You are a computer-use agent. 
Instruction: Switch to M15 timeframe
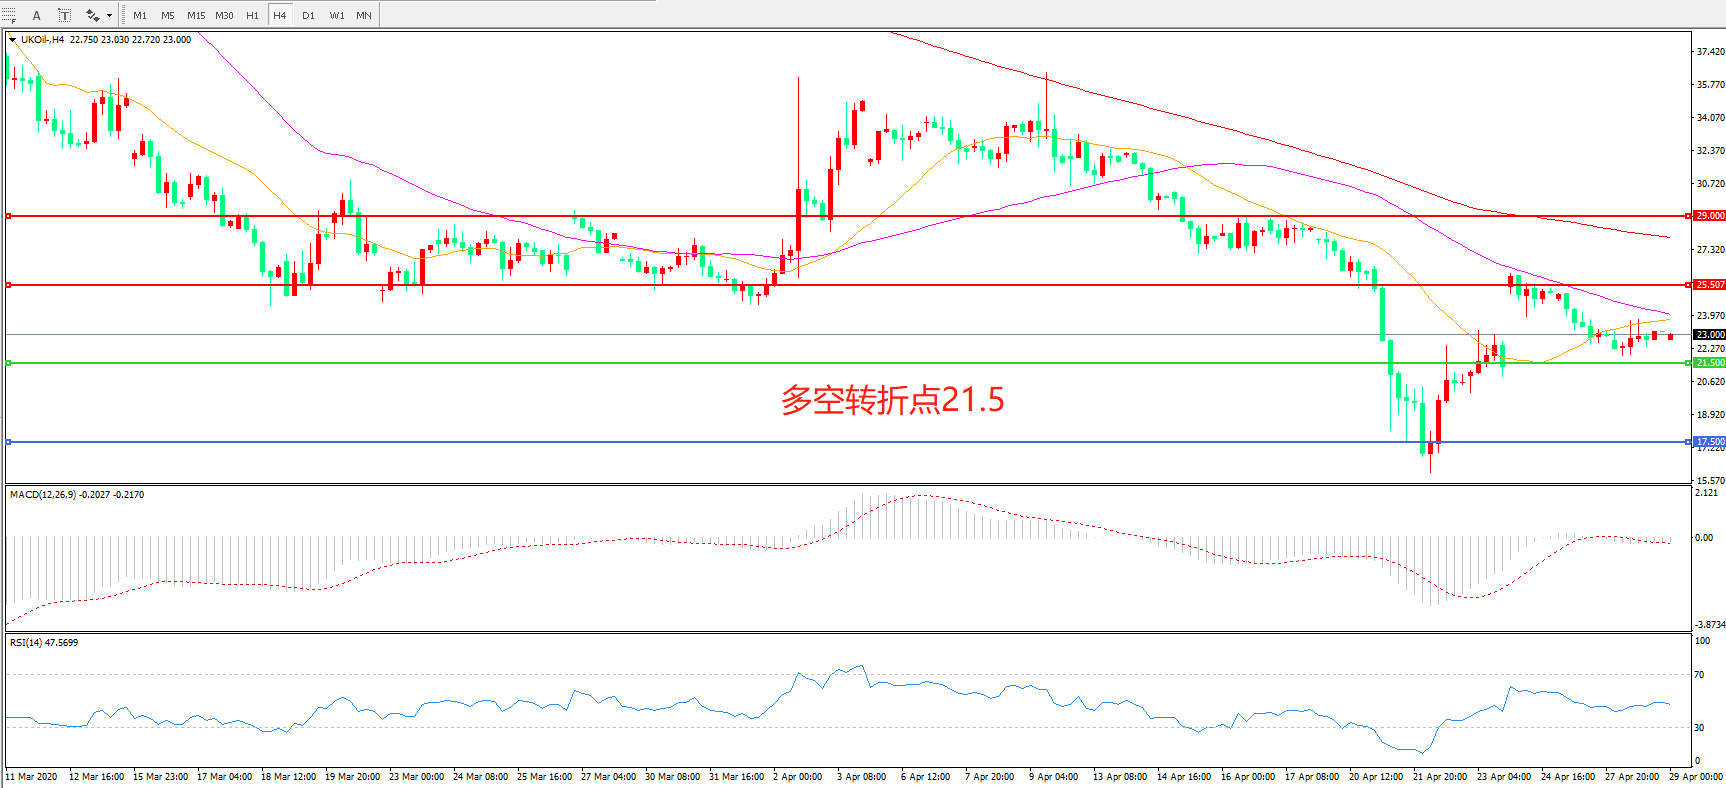tap(196, 15)
